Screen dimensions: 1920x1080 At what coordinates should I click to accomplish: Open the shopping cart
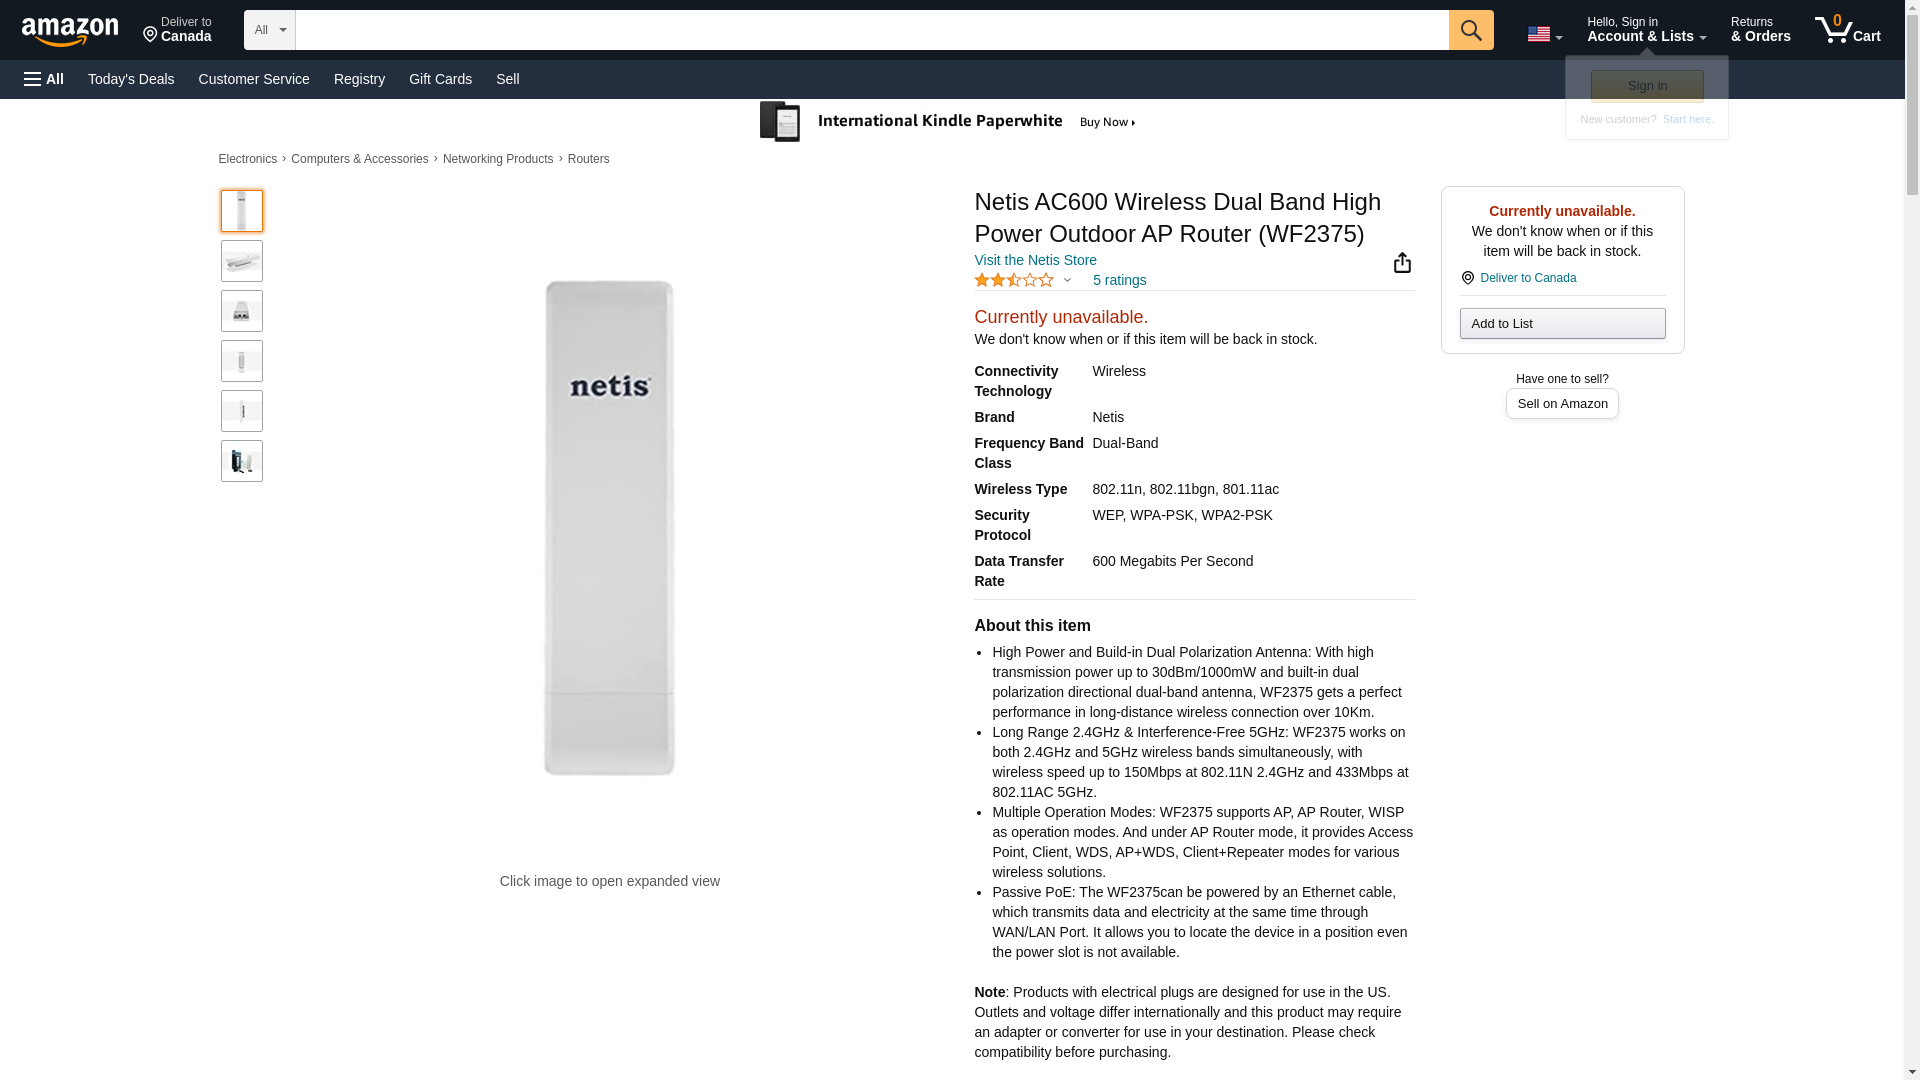1847,30
